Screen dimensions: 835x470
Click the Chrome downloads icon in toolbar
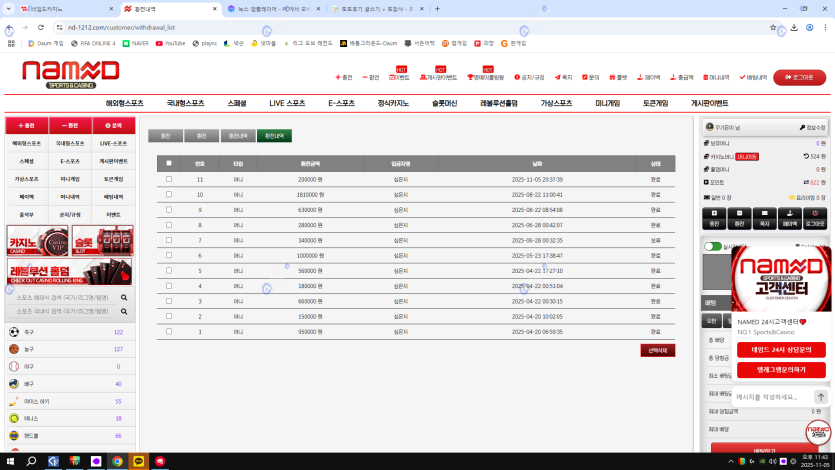tap(793, 27)
